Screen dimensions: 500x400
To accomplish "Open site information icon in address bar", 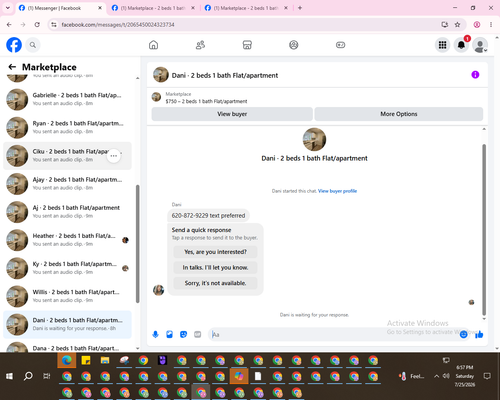I will click(x=54, y=25).
